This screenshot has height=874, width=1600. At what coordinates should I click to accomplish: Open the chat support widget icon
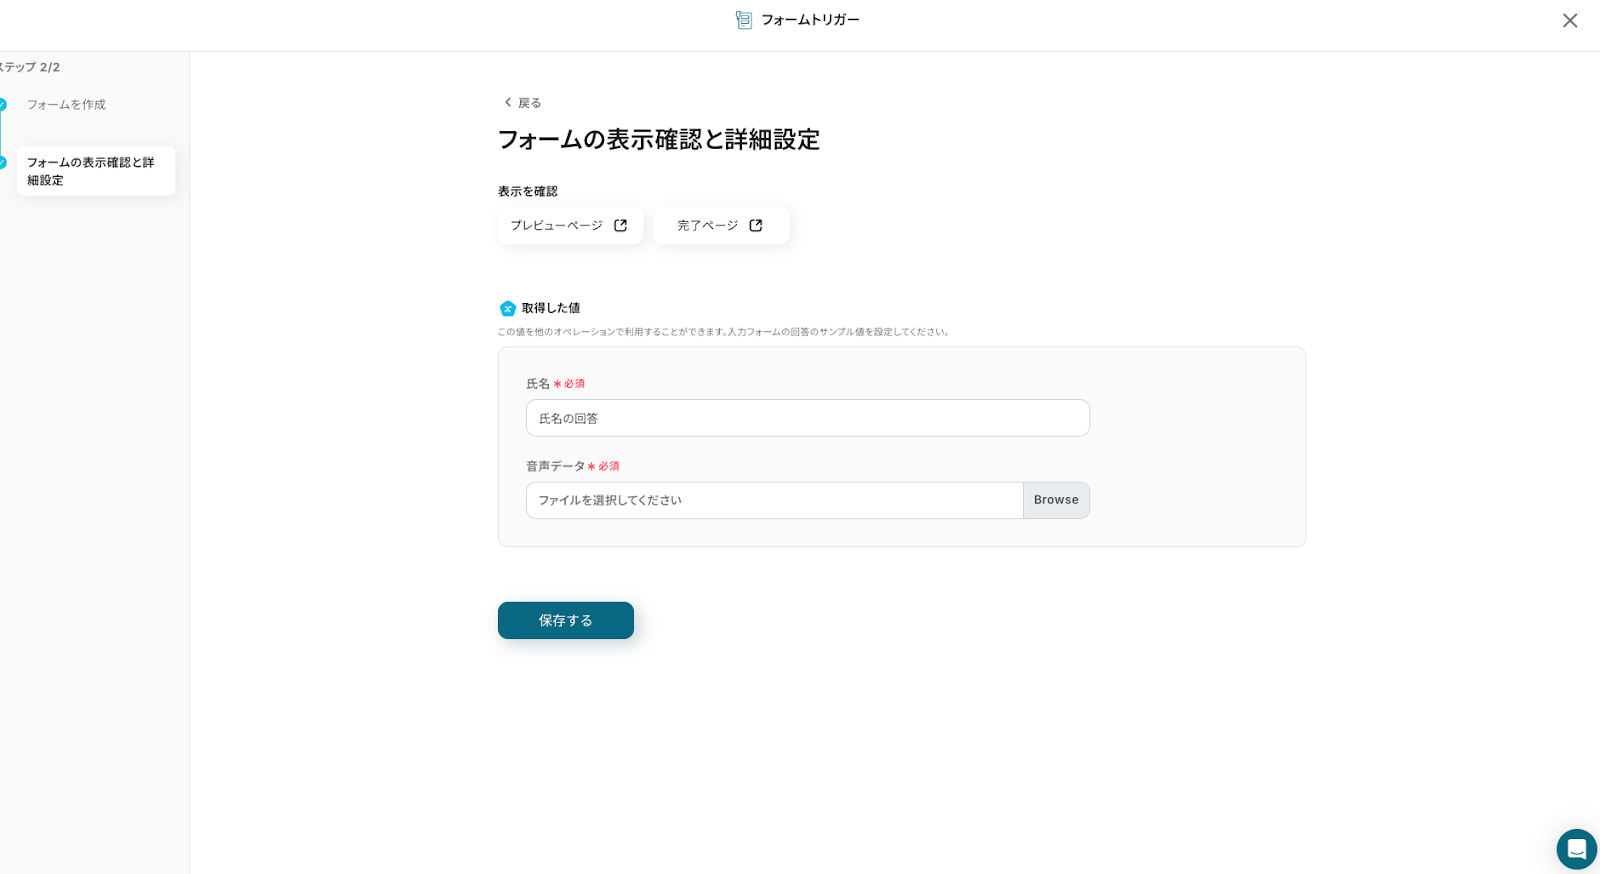(x=1576, y=849)
